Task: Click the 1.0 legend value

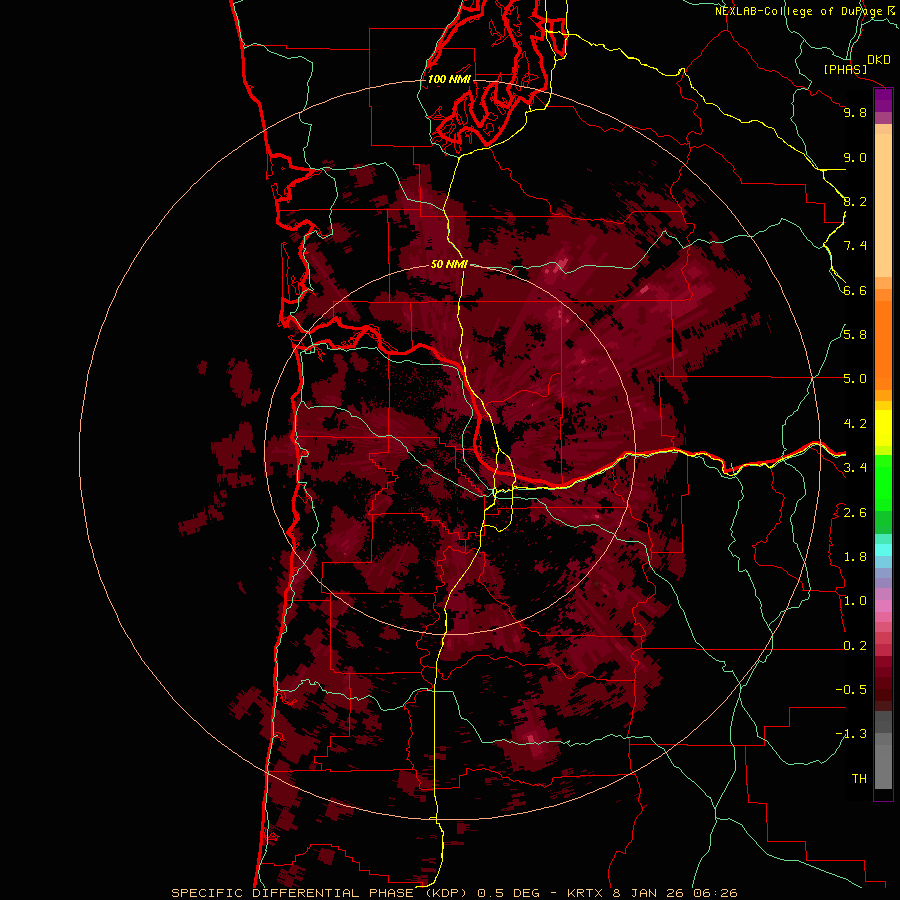Action: tap(855, 601)
